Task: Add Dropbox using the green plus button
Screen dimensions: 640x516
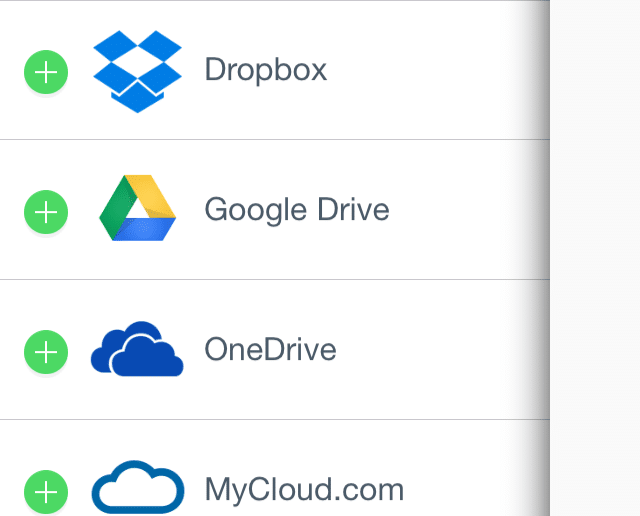Action: click(x=46, y=72)
